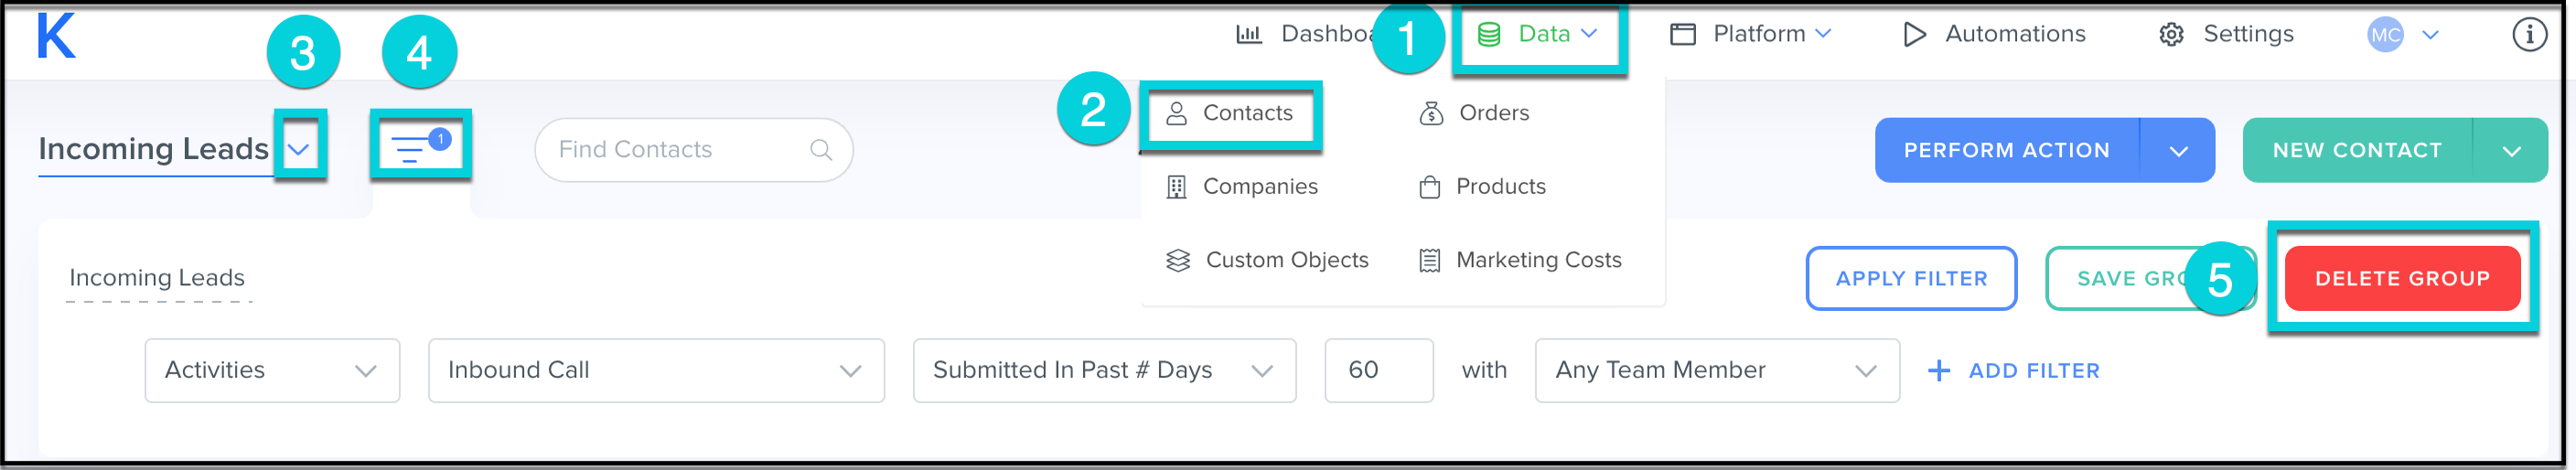Select Custom Objects from the Data menu
This screenshot has height=470, width=2576.
[1286, 260]
